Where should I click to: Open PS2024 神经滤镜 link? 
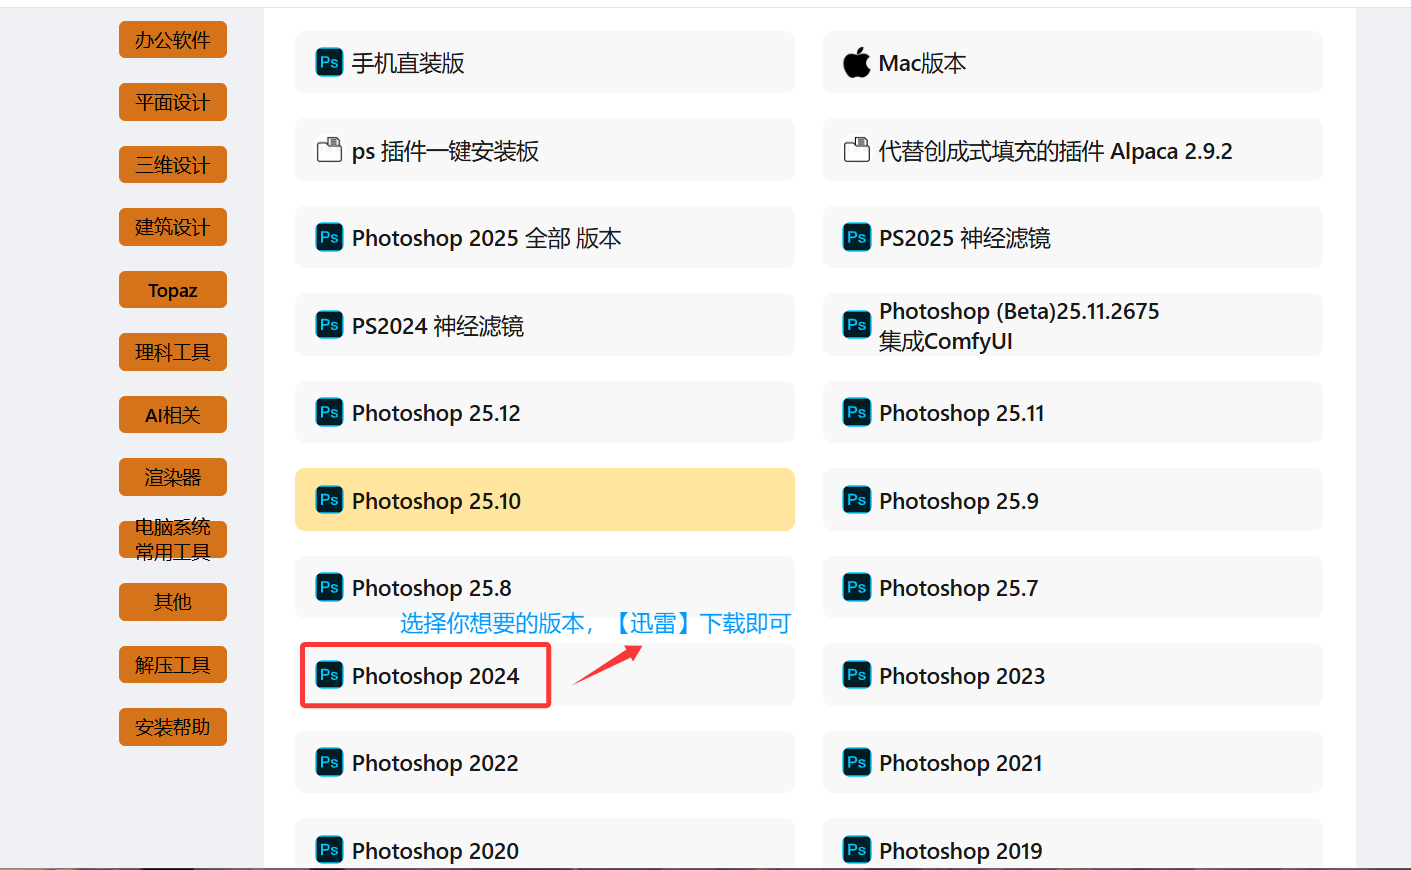coord(545,325)
